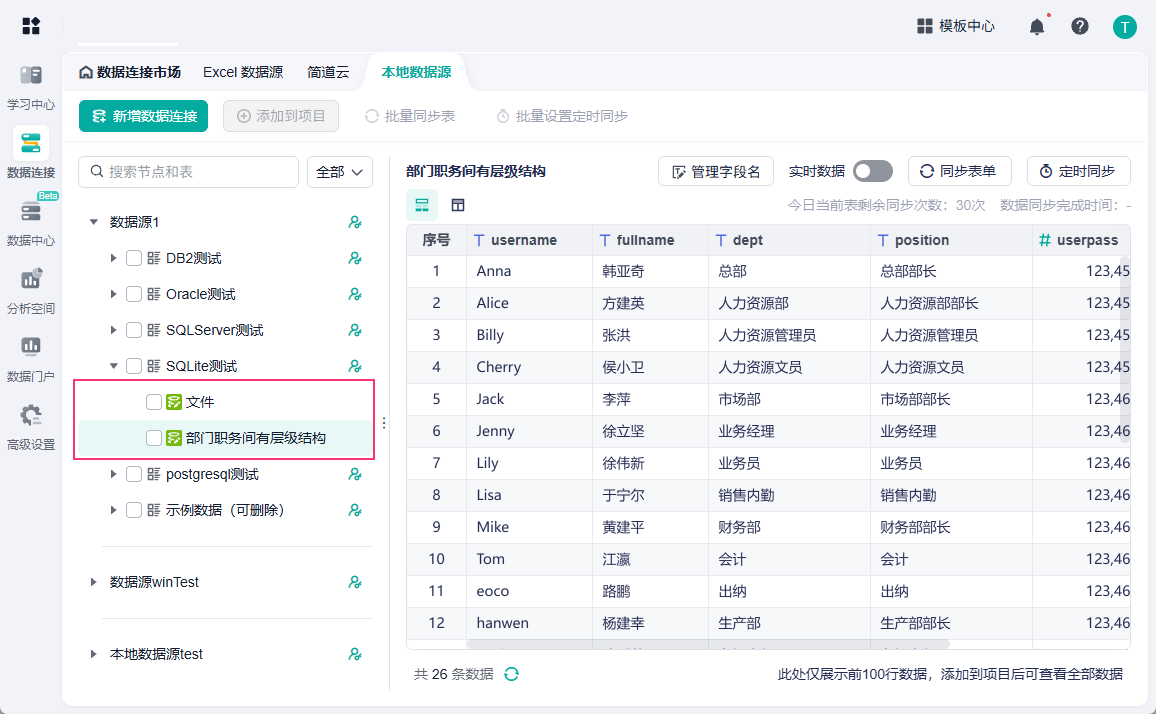Refresh the row count icon
Viewport: 1156px width, 714px height.
click(511, 674)
